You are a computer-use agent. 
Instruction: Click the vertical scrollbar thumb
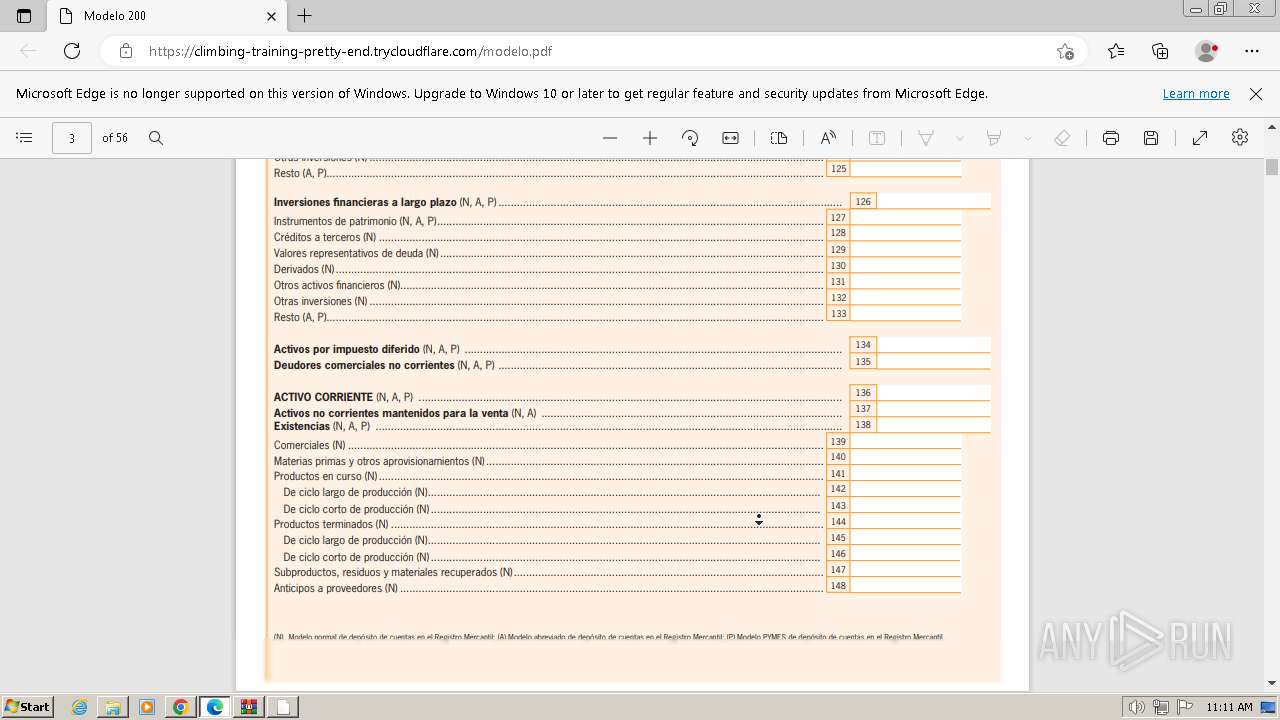1272,167
